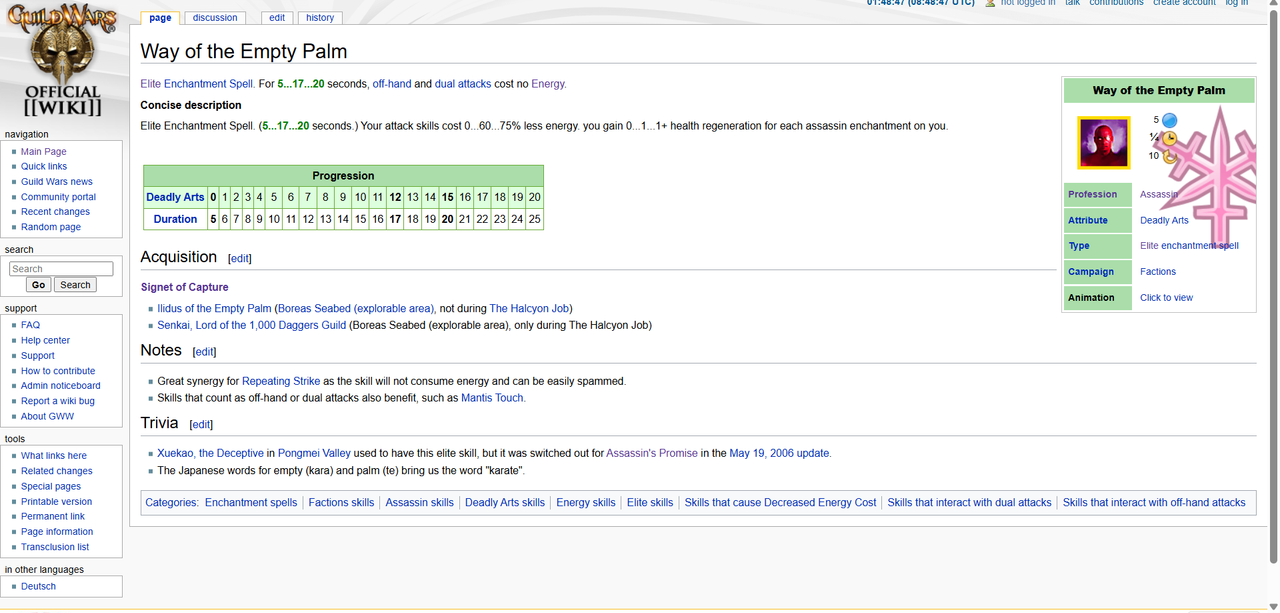Open How to contribute link
The width and height of the screenshot is (1280, 613).
58,371
